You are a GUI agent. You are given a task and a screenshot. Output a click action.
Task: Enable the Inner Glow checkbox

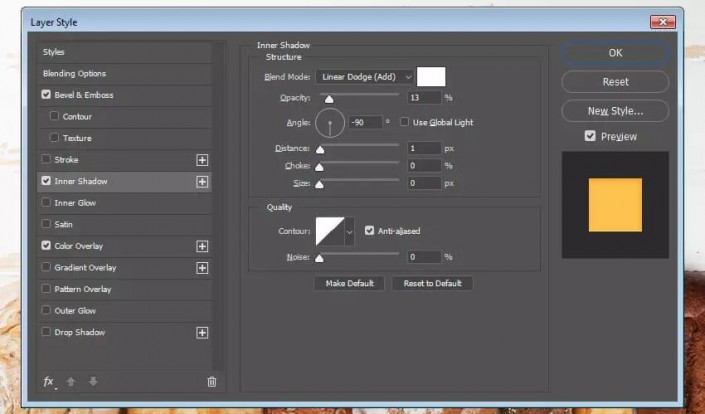(x=46, y=202)
